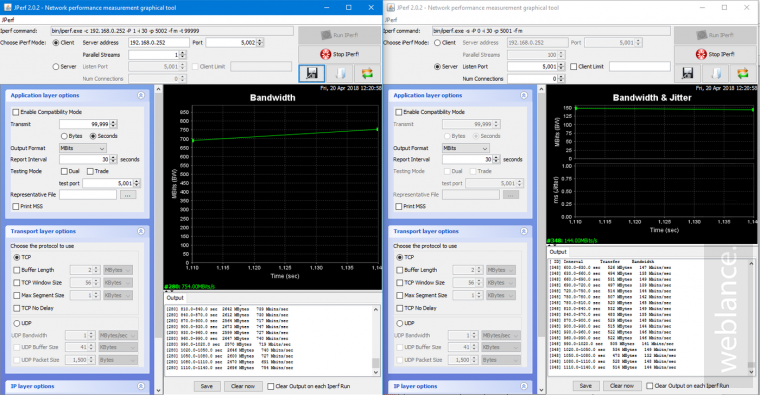Click the restore defaults arrows icon in left window
The image size is (760, 395).
(x=367, y=74)
